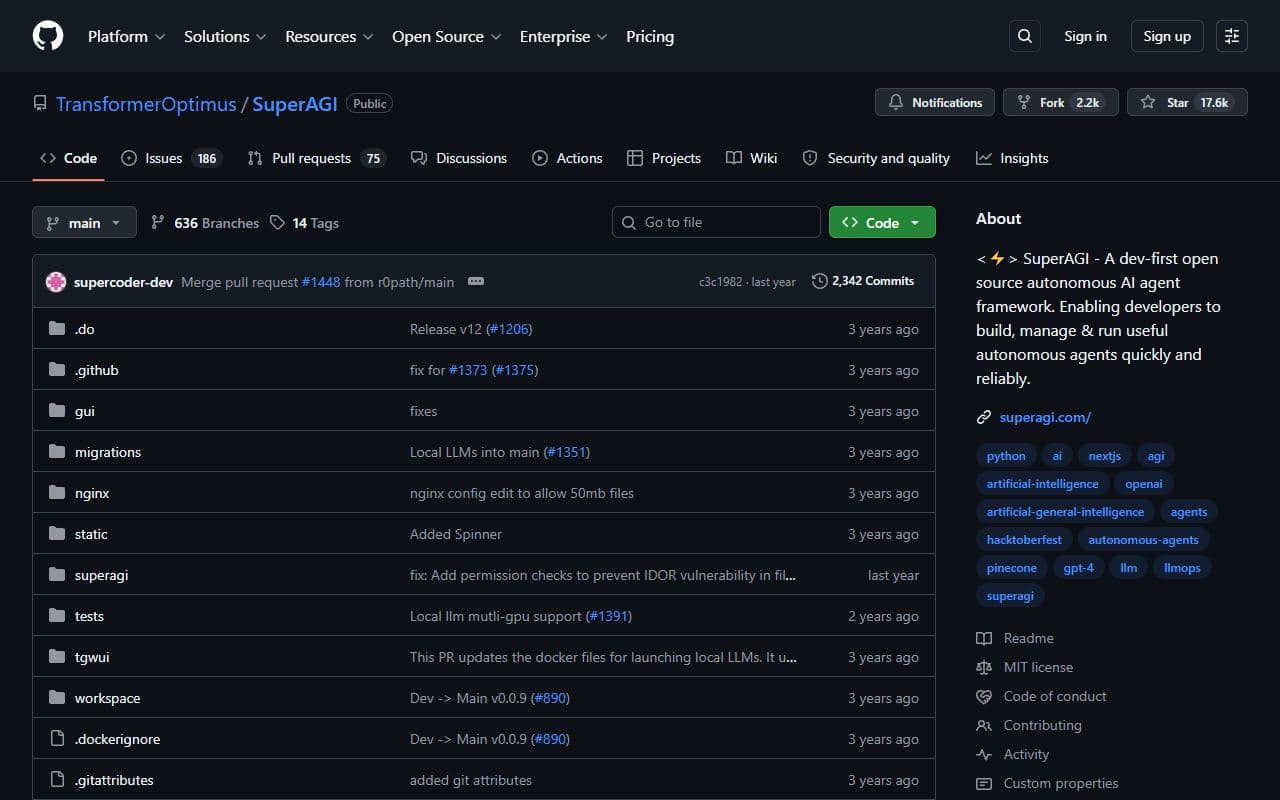Click the commit details ellipsis icon
This screenshot has width=1280, height=800.
(476, 282)
